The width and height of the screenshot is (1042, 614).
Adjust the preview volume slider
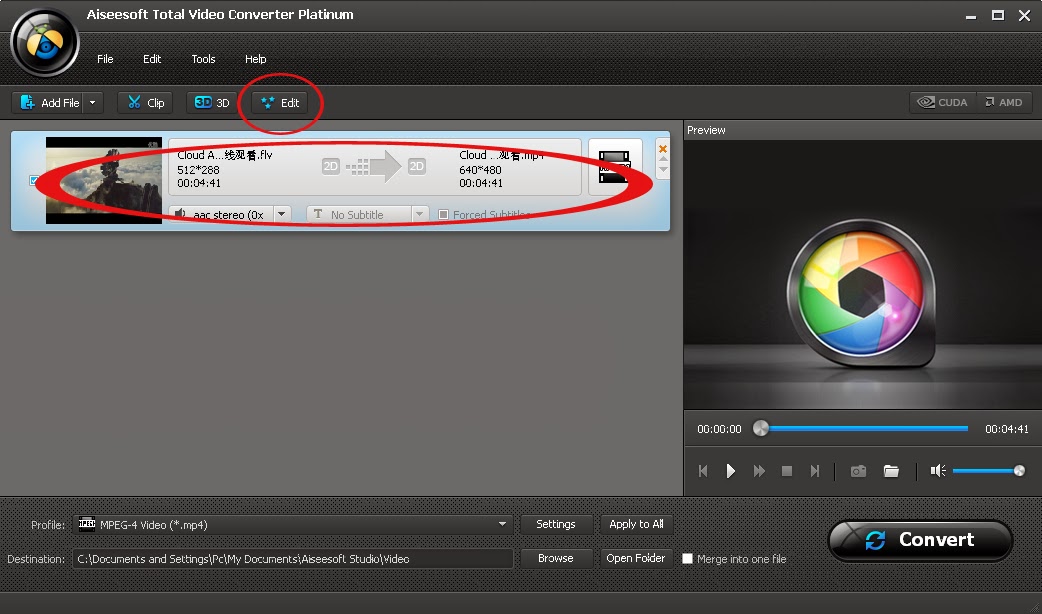[x=988, y=471]
